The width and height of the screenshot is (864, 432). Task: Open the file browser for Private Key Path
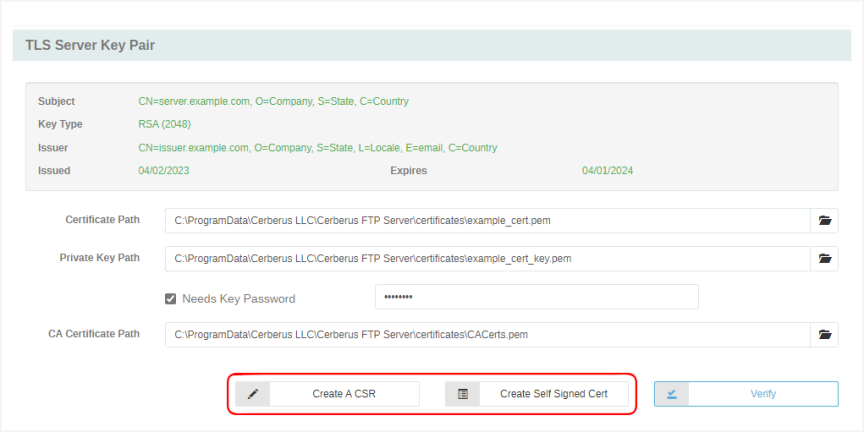pyautogui.click(x=825, y=259)
